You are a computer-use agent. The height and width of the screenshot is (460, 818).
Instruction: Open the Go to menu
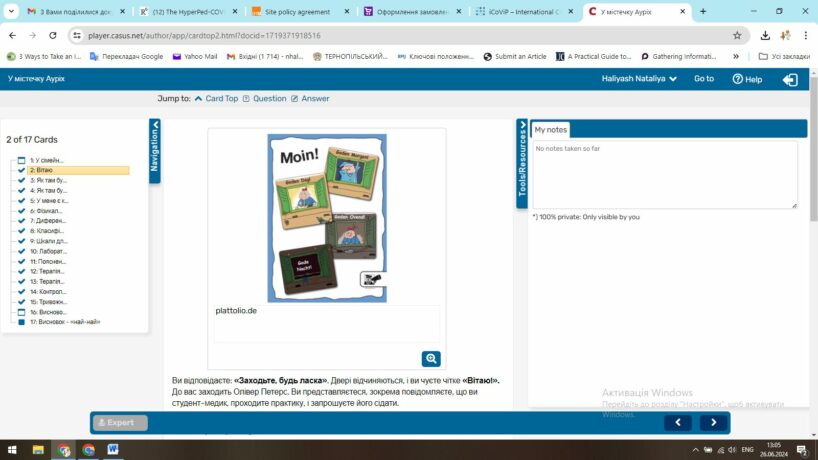click(x=704, y=79)
